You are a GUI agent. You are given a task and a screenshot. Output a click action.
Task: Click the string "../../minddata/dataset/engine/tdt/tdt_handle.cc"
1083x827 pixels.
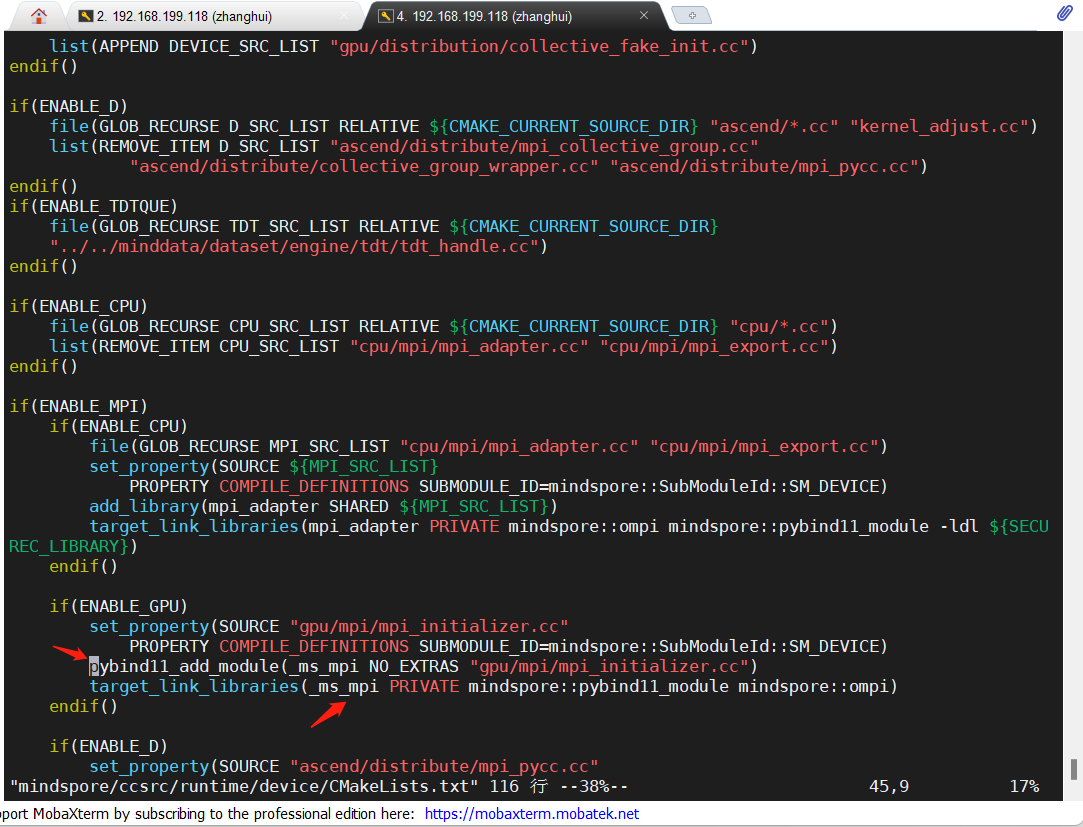(x=294, y=246)
